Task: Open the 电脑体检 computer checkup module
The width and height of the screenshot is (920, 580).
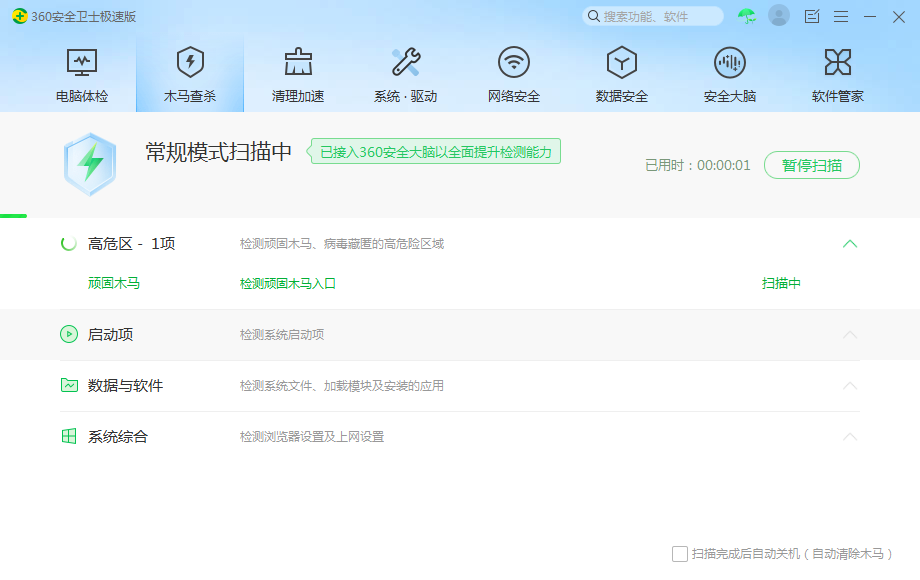Action: (x=82, y=75)
